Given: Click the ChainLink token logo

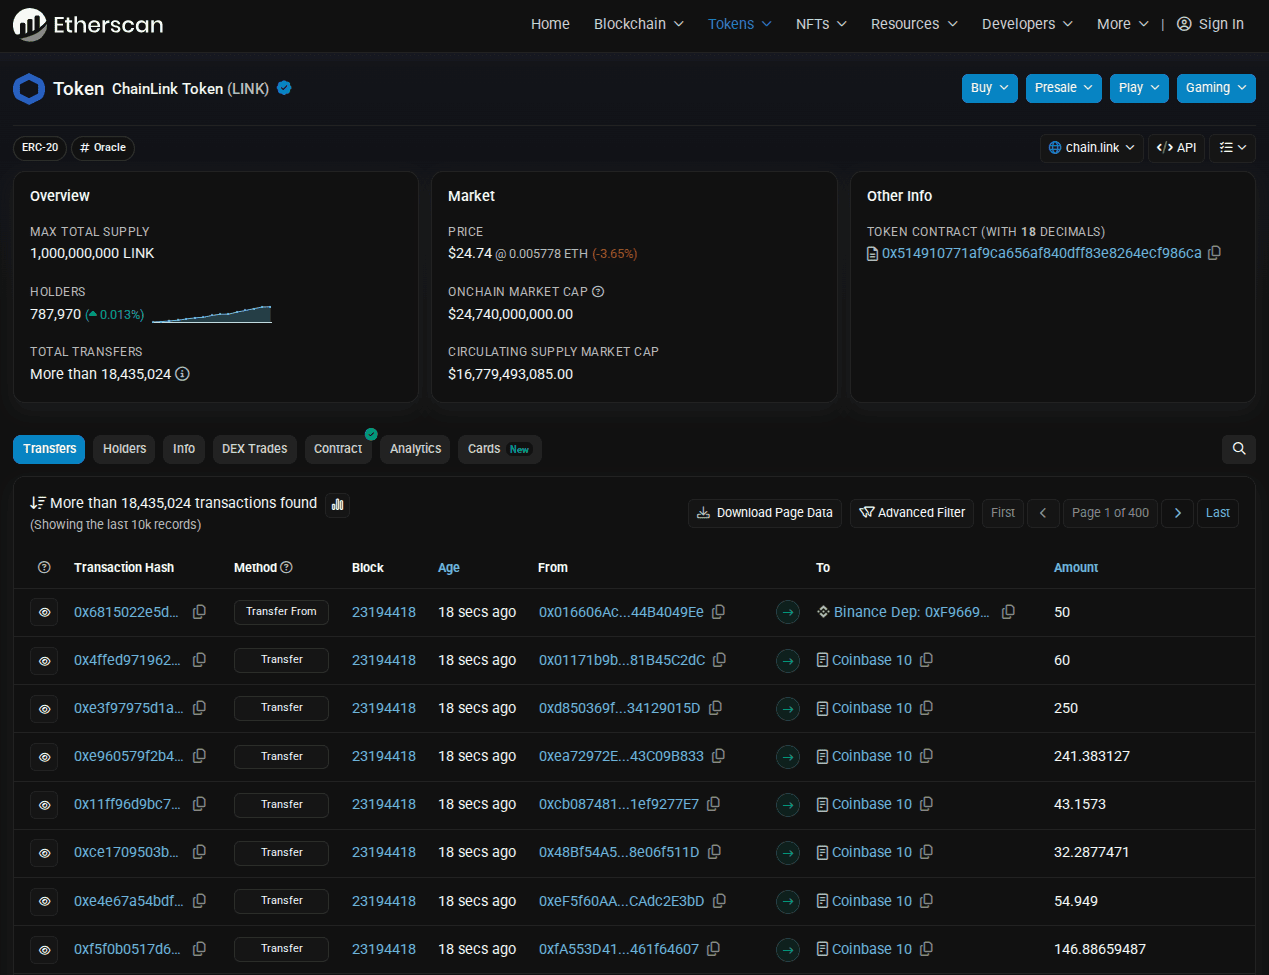Looking at the screenshot, I should 29,89.
